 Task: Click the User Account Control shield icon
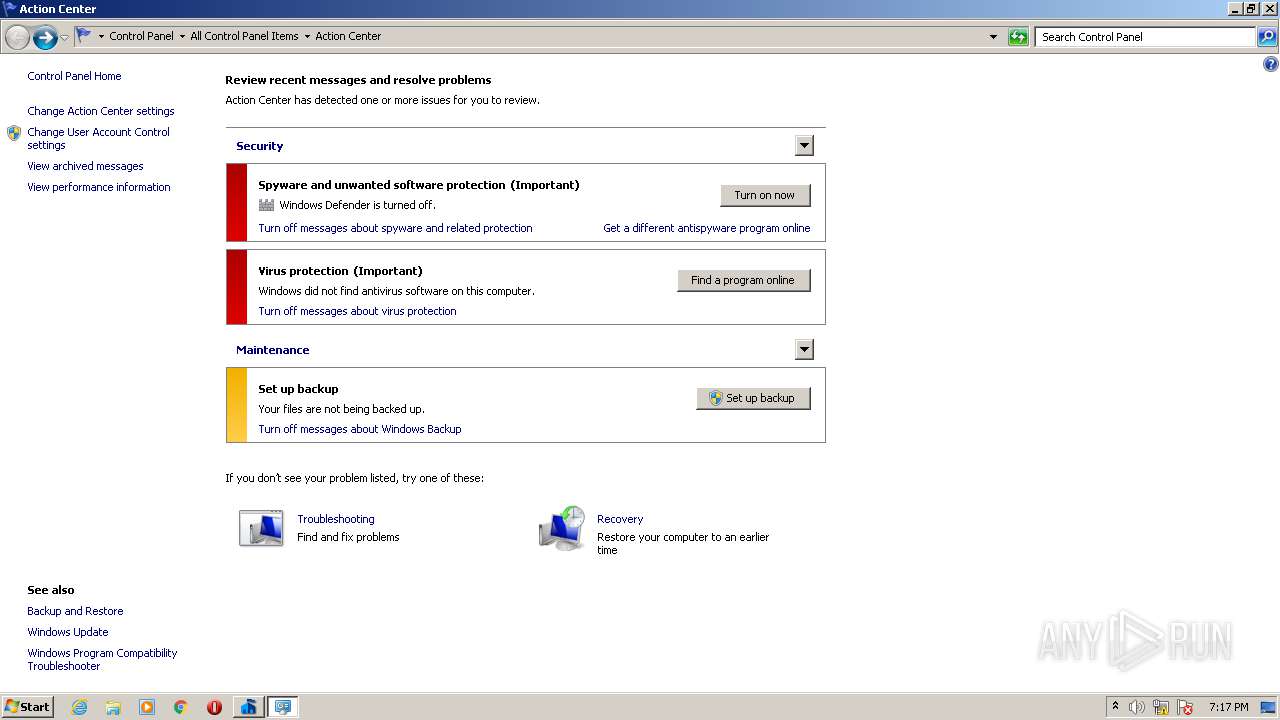14,133
